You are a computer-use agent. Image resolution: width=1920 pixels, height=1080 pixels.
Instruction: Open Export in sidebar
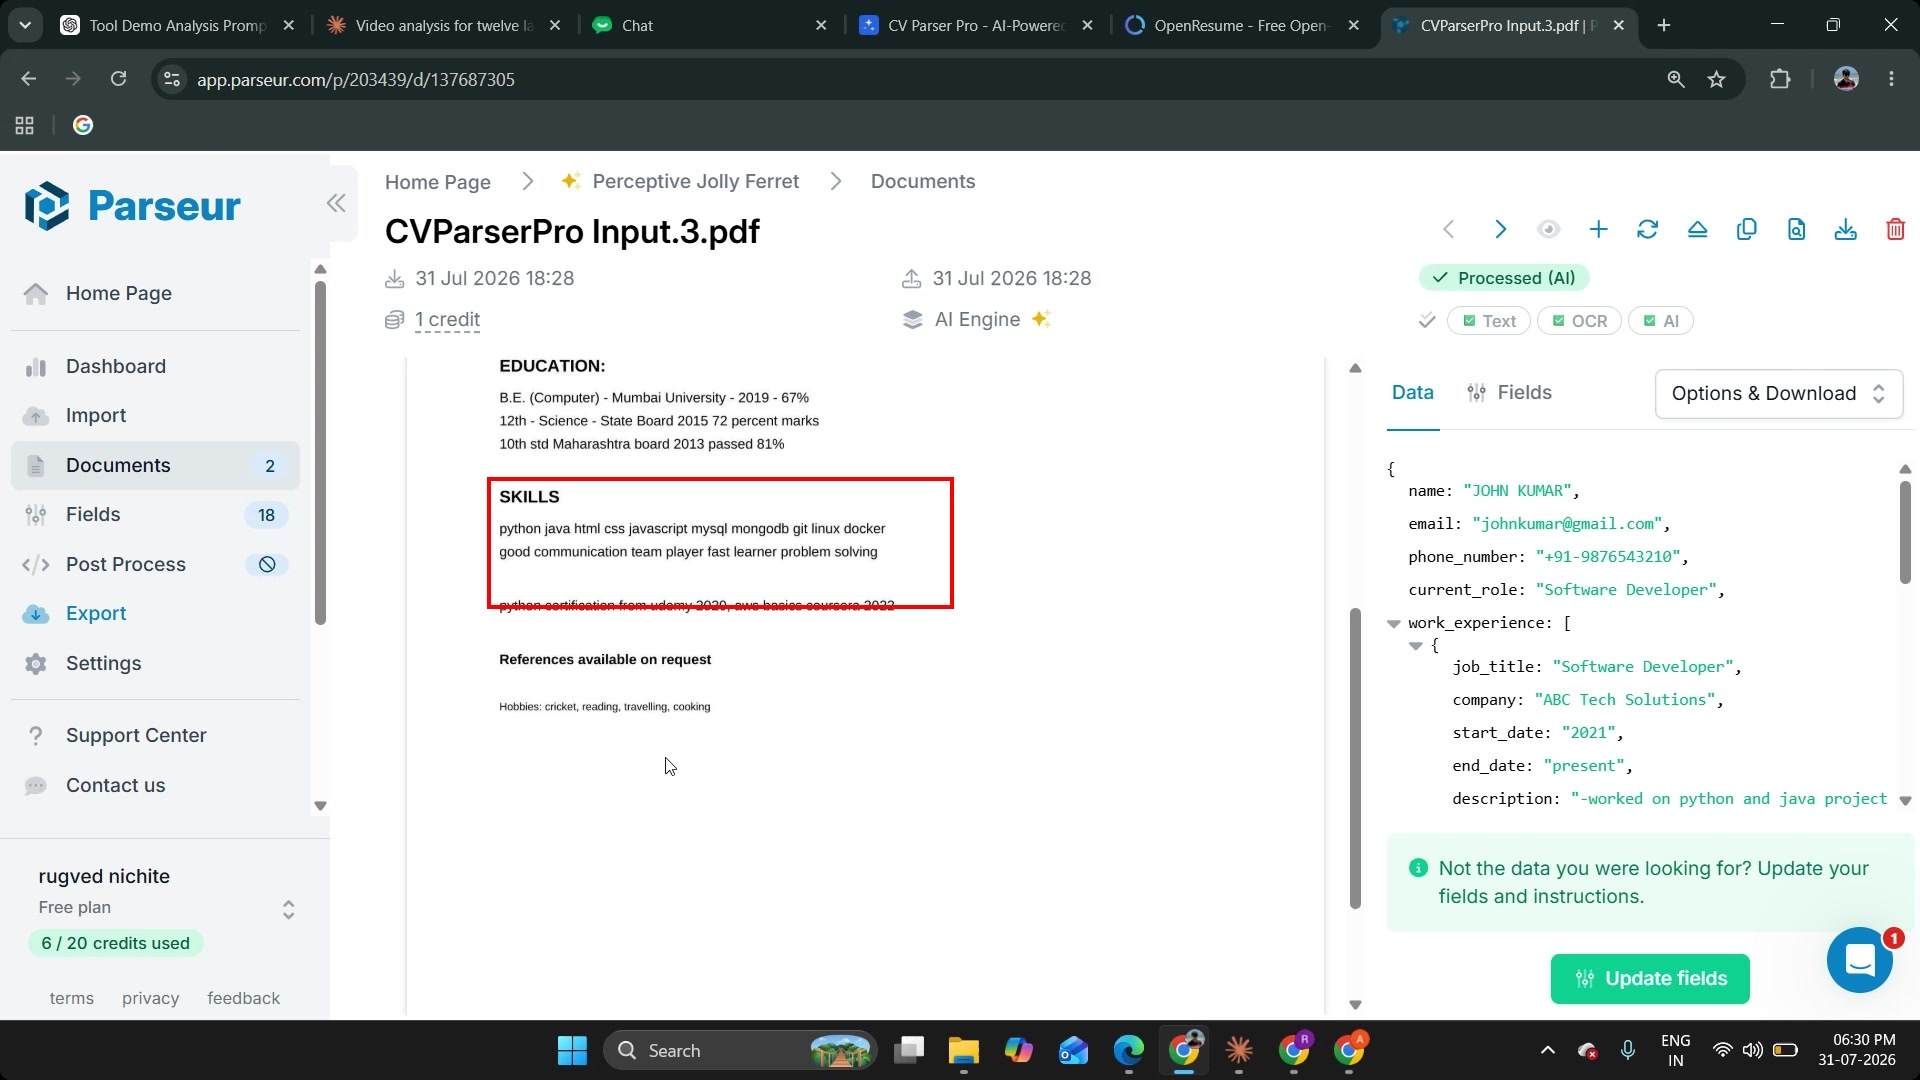[155, 614]
